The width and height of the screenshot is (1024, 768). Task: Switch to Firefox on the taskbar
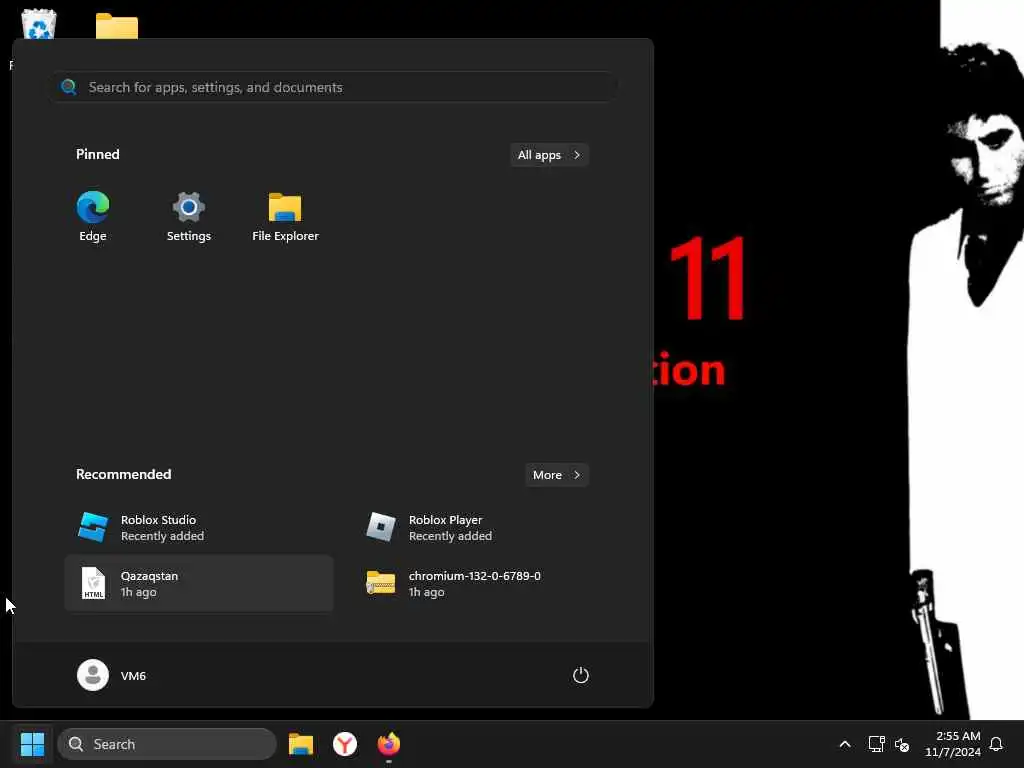pyautogui.click(x=389, y=744)
